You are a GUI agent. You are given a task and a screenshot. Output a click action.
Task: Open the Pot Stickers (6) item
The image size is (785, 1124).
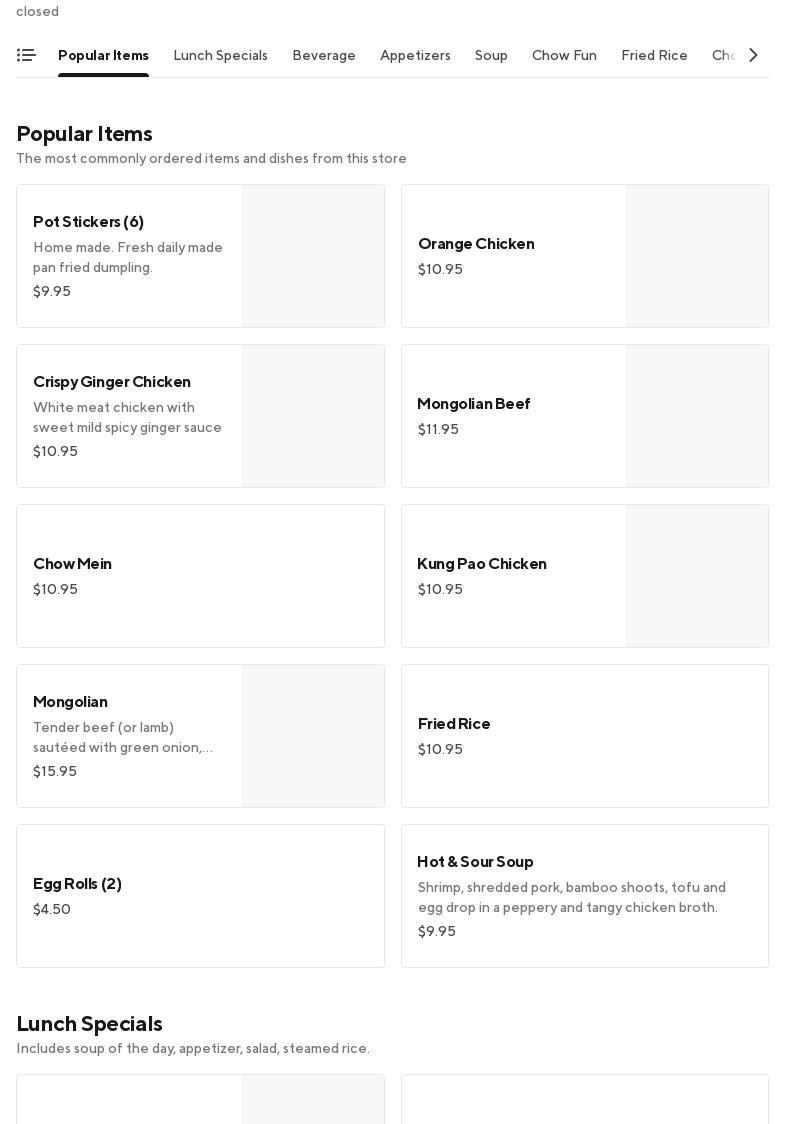coord(130,256)
